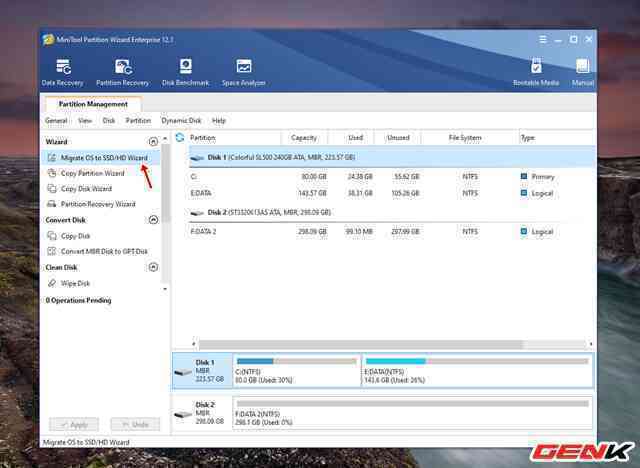Screen dimensions: 640x468
Task: Select the Disk 1 row in the partition list
Action: (x=391, y=157)
